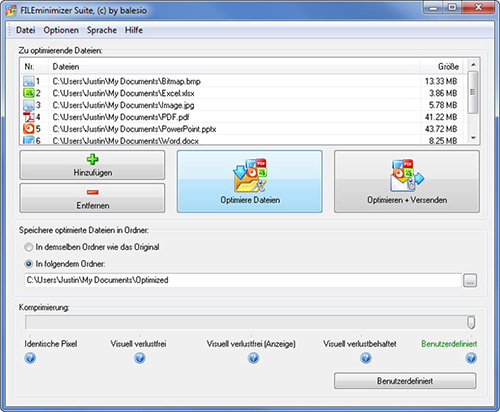The width and height of the screenshot is (500, 412).
Task: Click the bitmap file icon in row 1
Action: pos(29,81)
